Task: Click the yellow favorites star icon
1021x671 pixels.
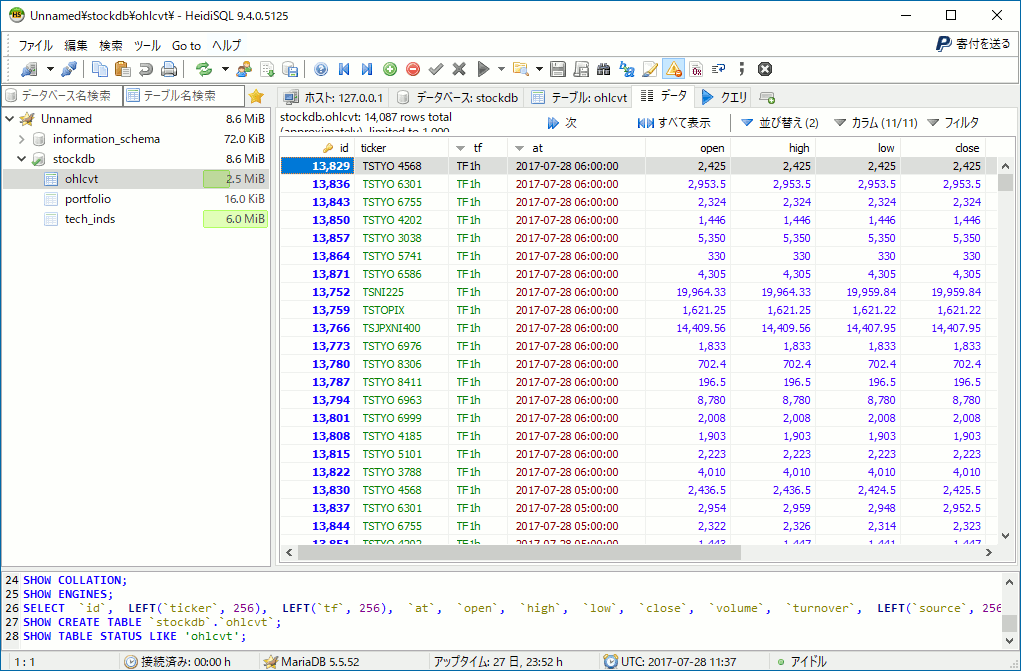Action: [x=257, y=96]
